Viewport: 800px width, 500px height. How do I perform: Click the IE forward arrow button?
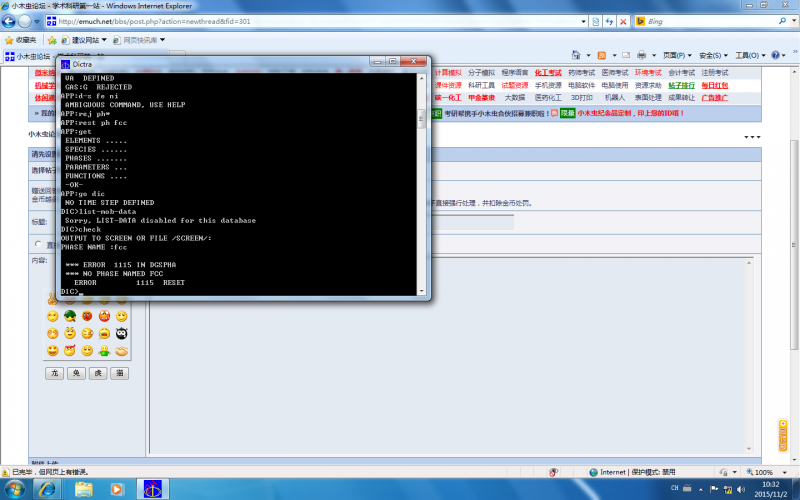pos(24,21)
